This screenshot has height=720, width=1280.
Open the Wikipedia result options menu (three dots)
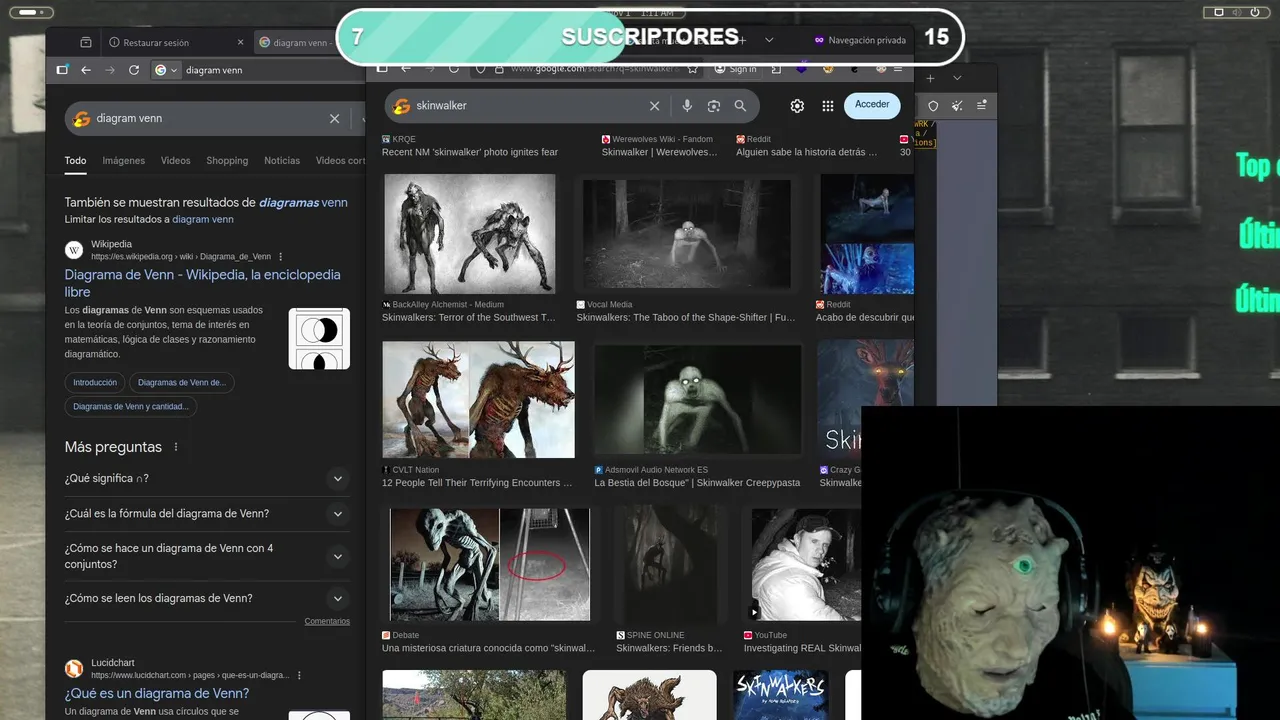coord(281,257)
